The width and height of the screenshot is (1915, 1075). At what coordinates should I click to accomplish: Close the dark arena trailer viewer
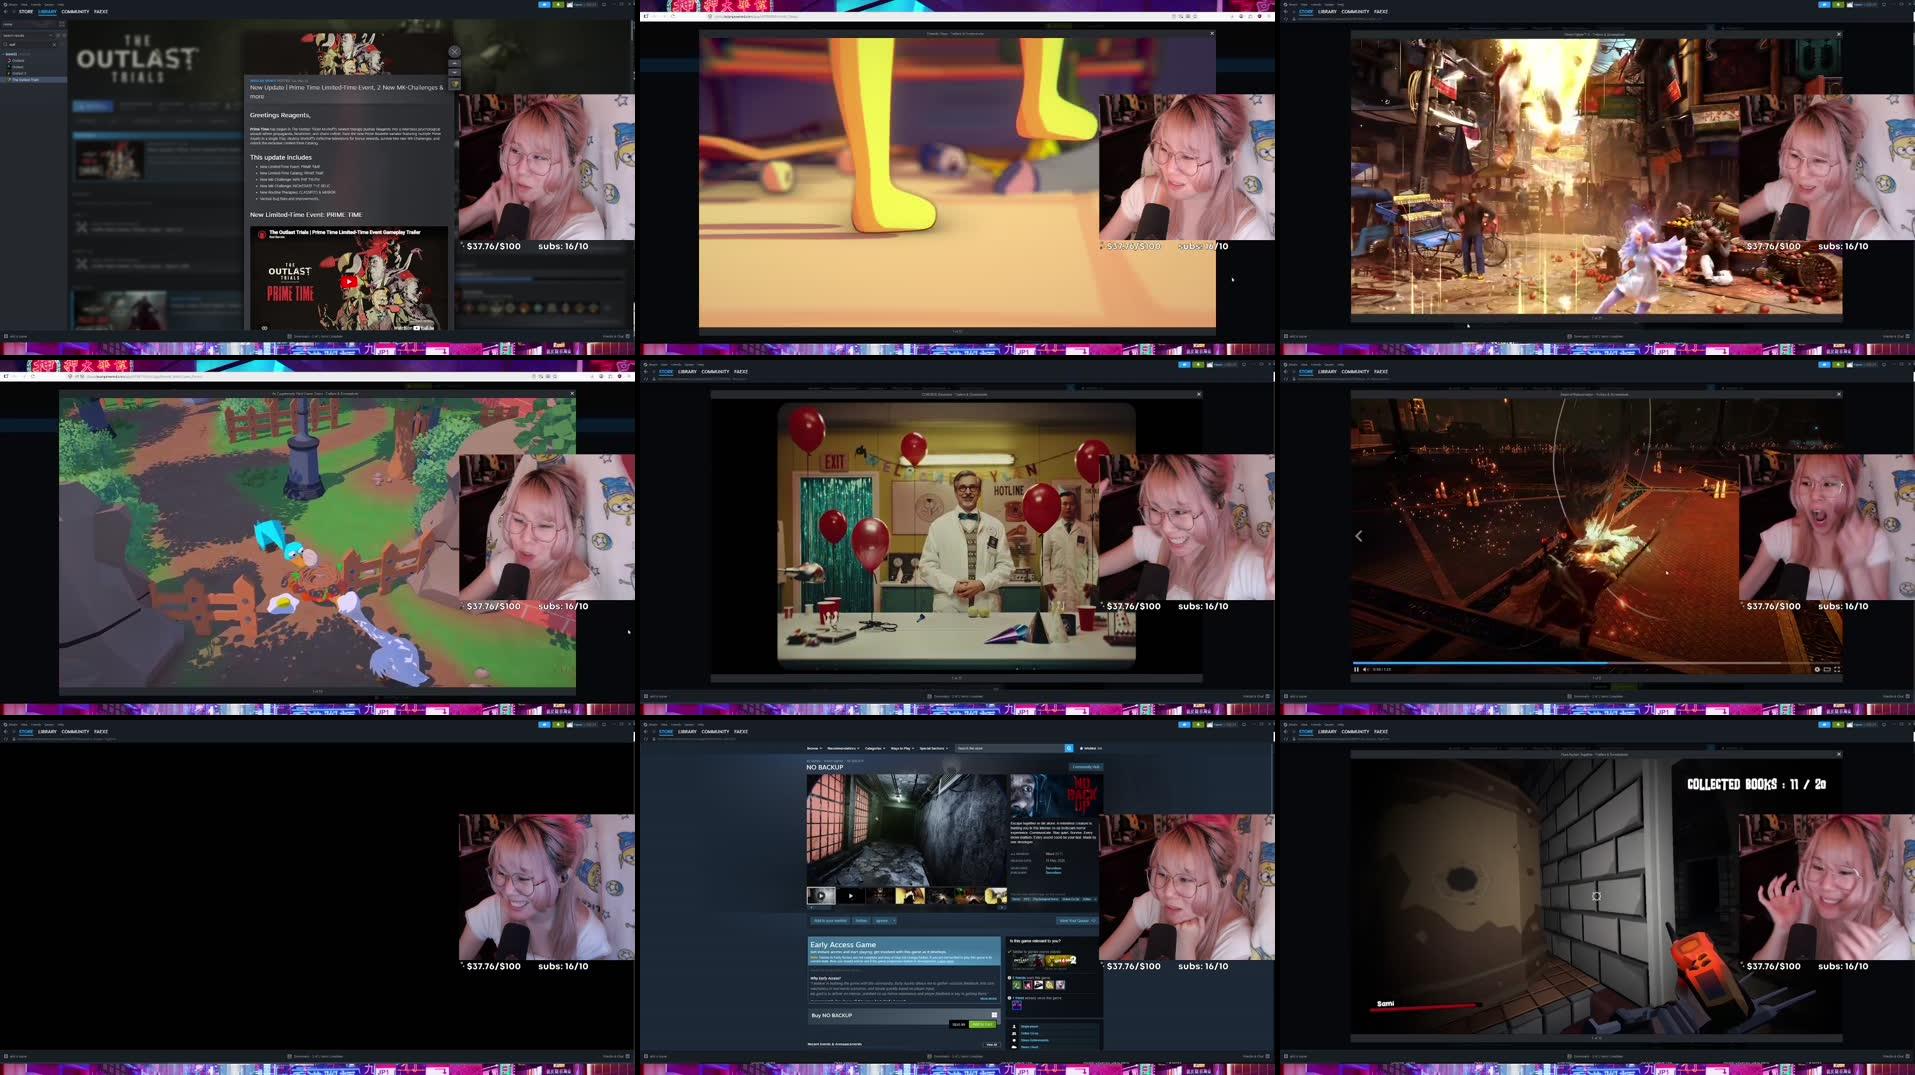1838,394
